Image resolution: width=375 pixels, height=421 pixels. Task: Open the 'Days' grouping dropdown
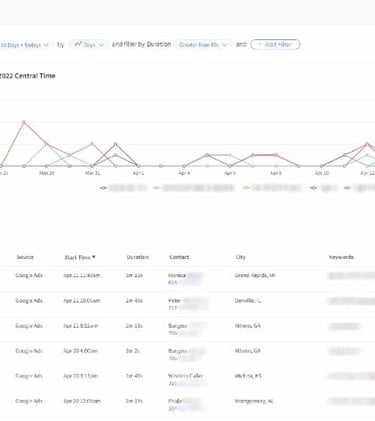(88, 45)
